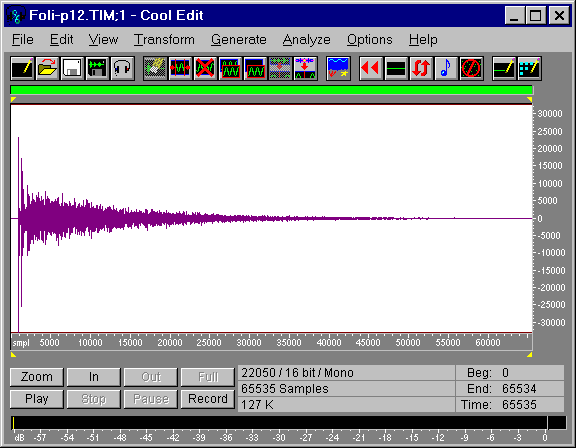Click the red-circle noise reduction icon
Screen dimensions: 576x448
(471, 69)
